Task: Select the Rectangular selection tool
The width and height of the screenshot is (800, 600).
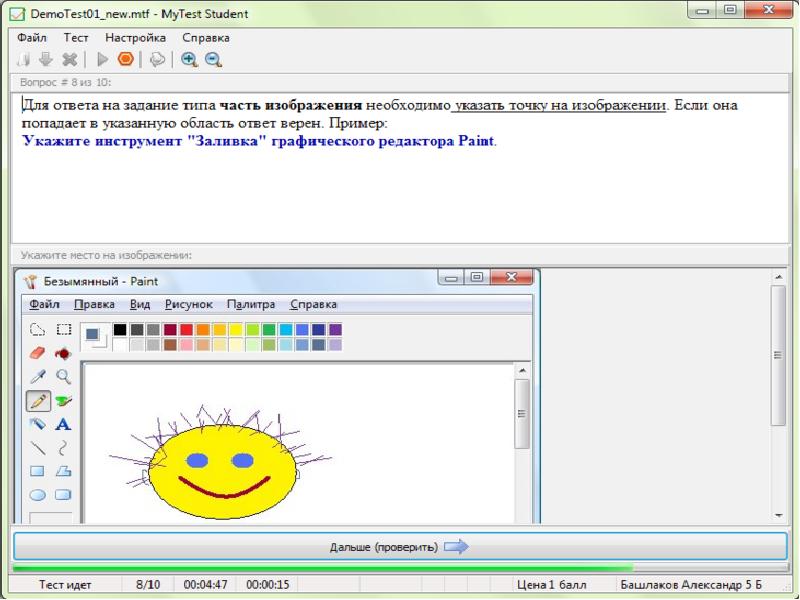Action: 63,329
